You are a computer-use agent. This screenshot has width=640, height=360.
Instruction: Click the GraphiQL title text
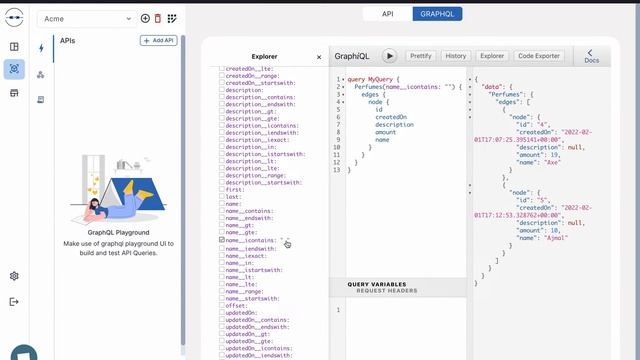[351, 56]
